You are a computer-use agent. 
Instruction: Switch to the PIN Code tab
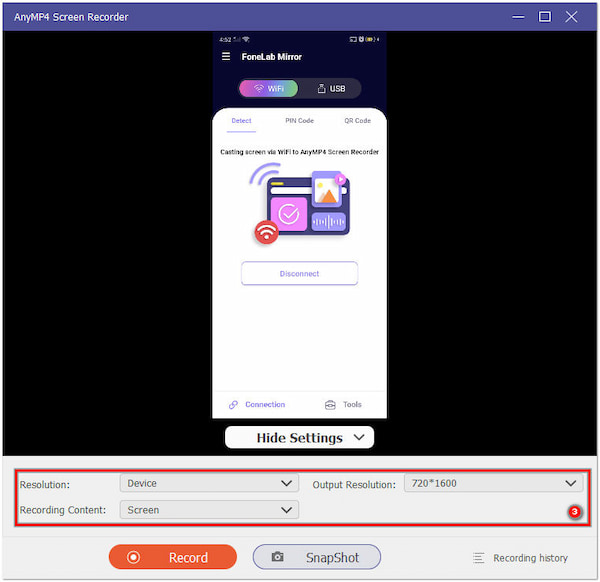[x=299, y=121]
